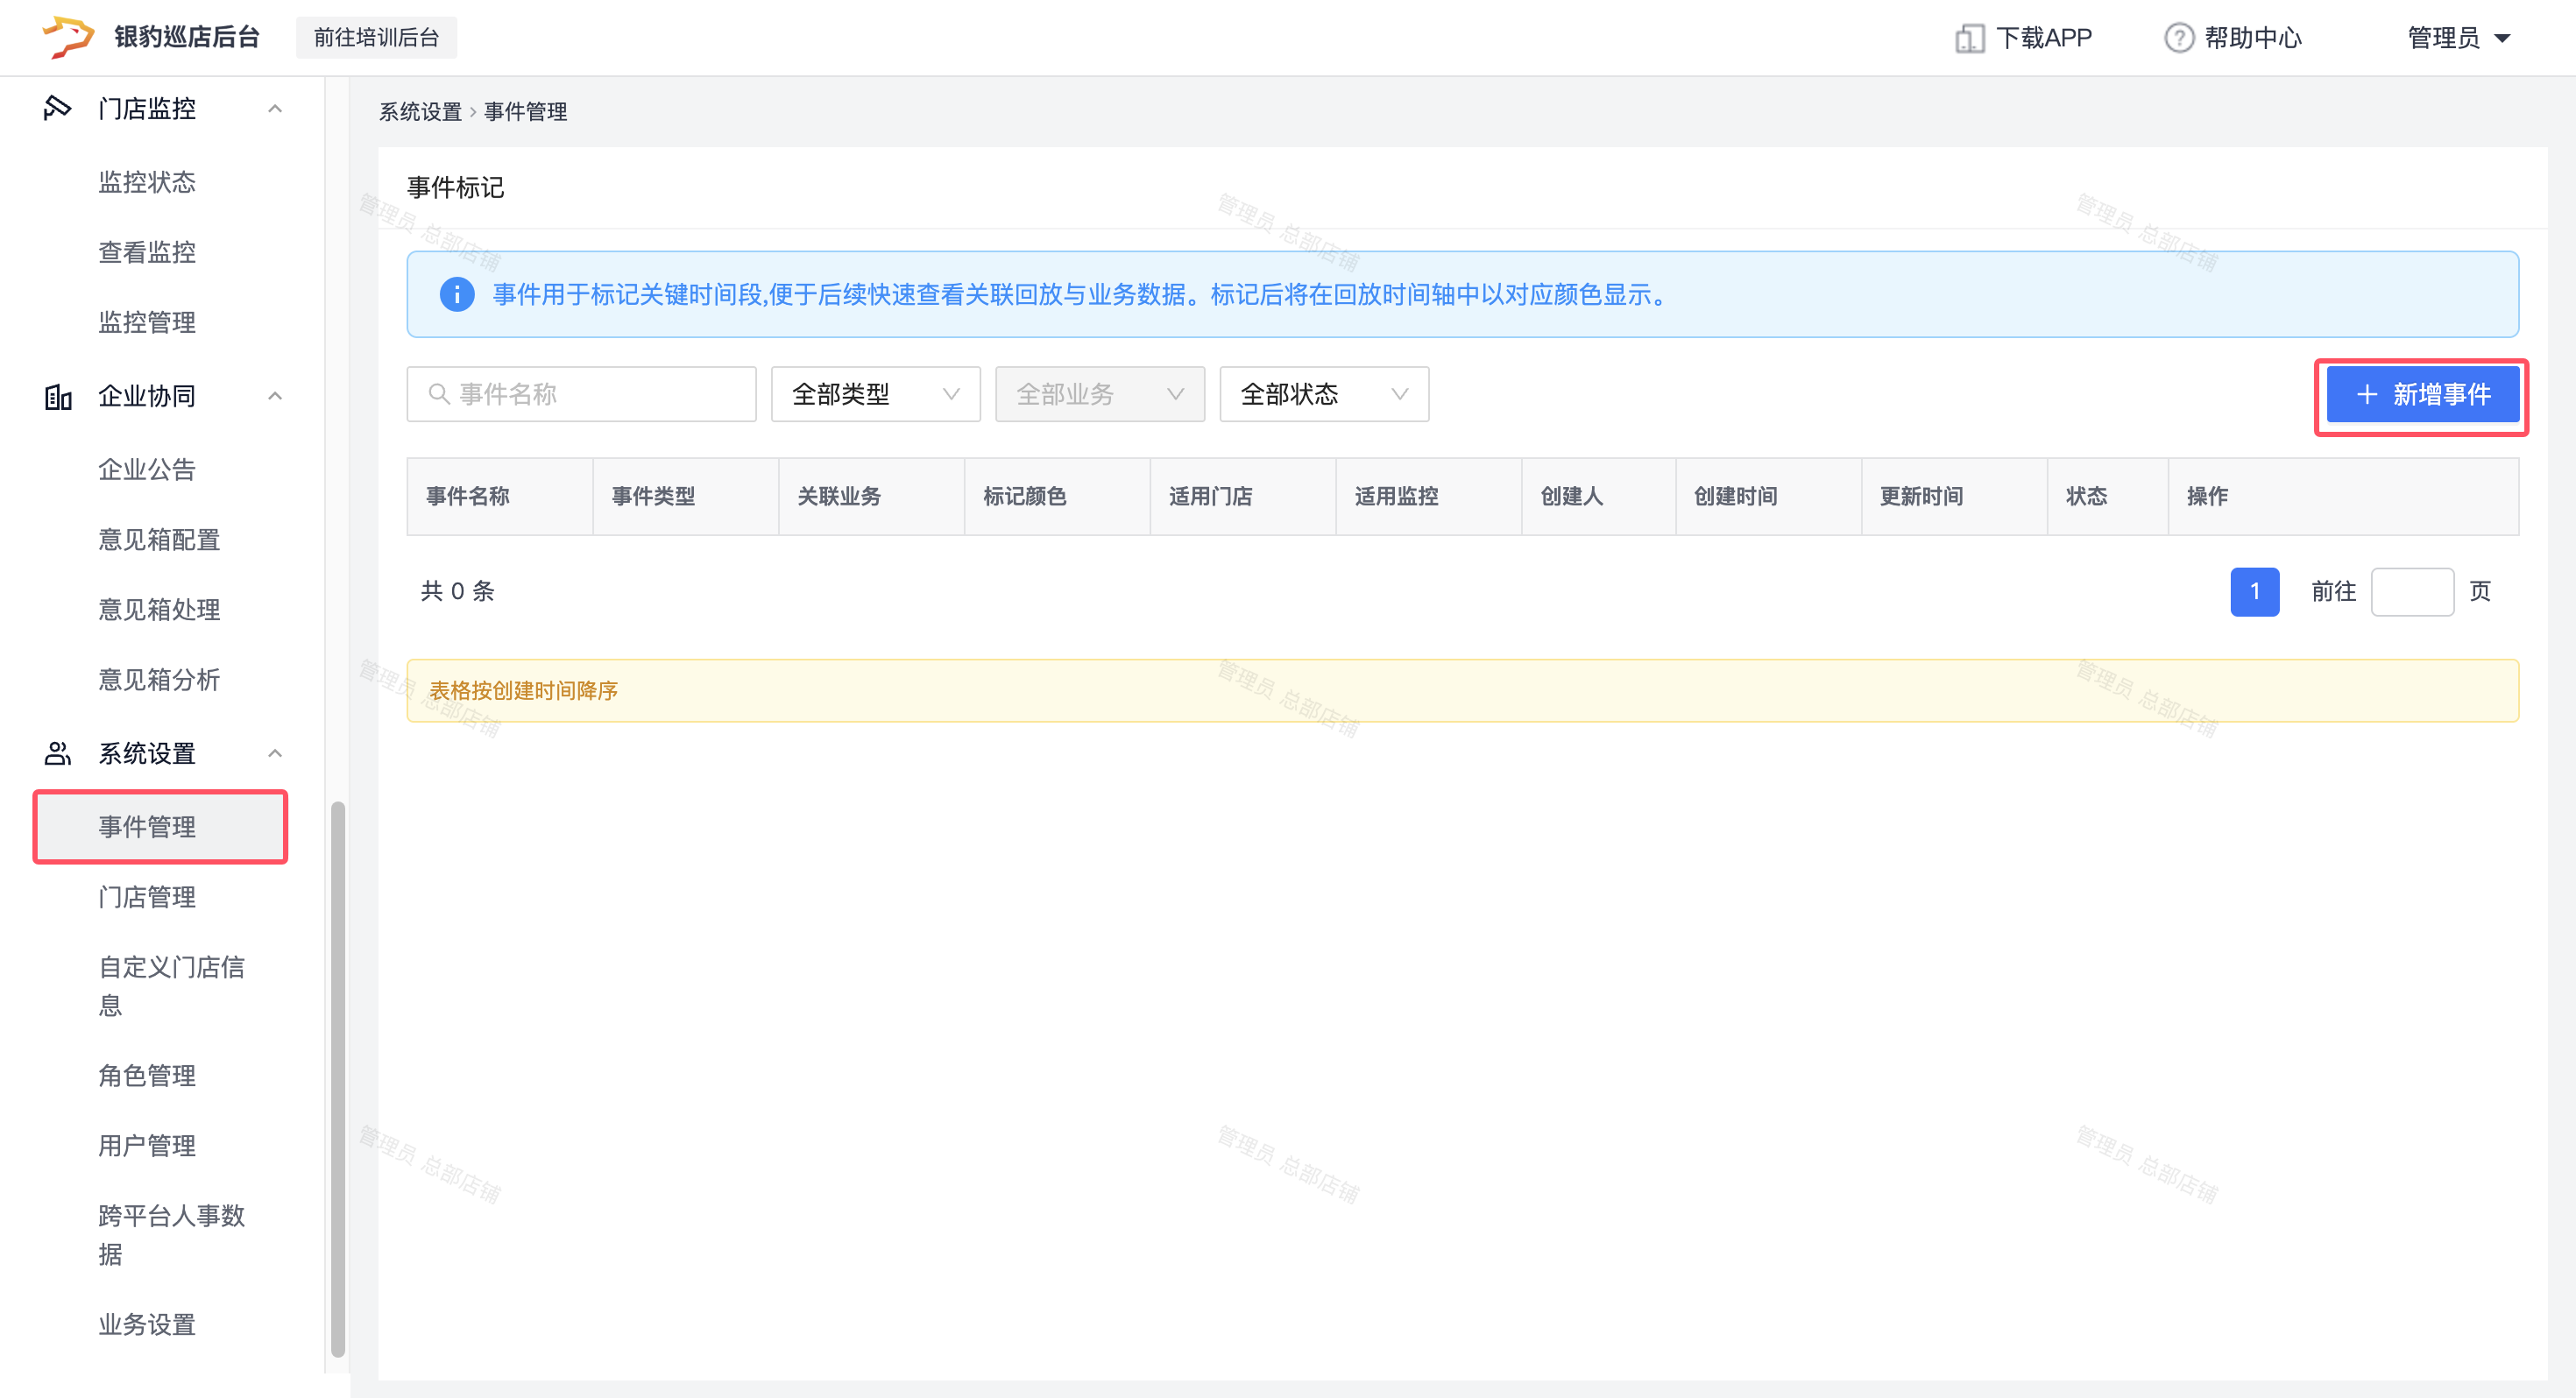Click the 下载APP phone icon
The image size is (2576, 1398).
(x=1969, y=38)
